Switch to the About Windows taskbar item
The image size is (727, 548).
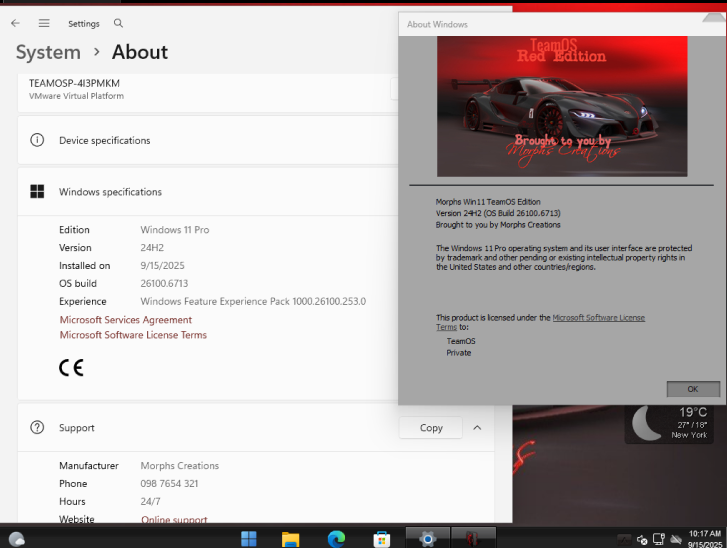[473, 538]
